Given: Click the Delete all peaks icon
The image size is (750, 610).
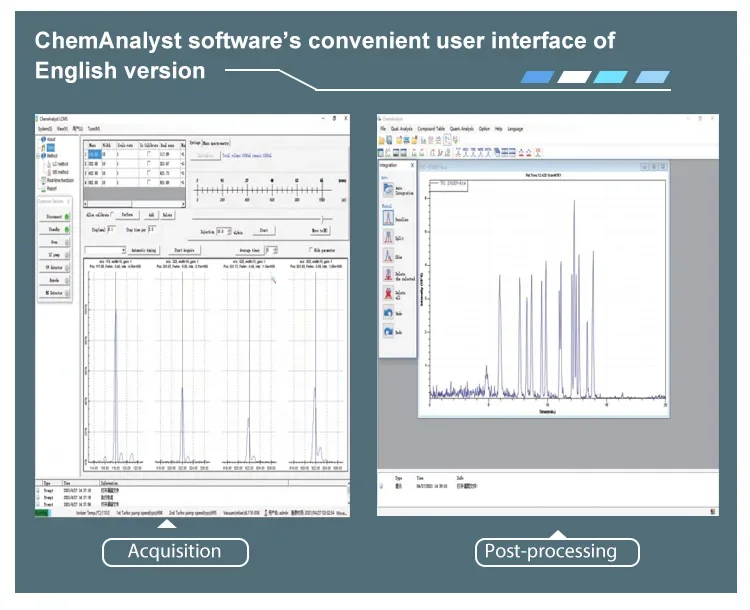Looking at the screenshot, I should [388, 293].
